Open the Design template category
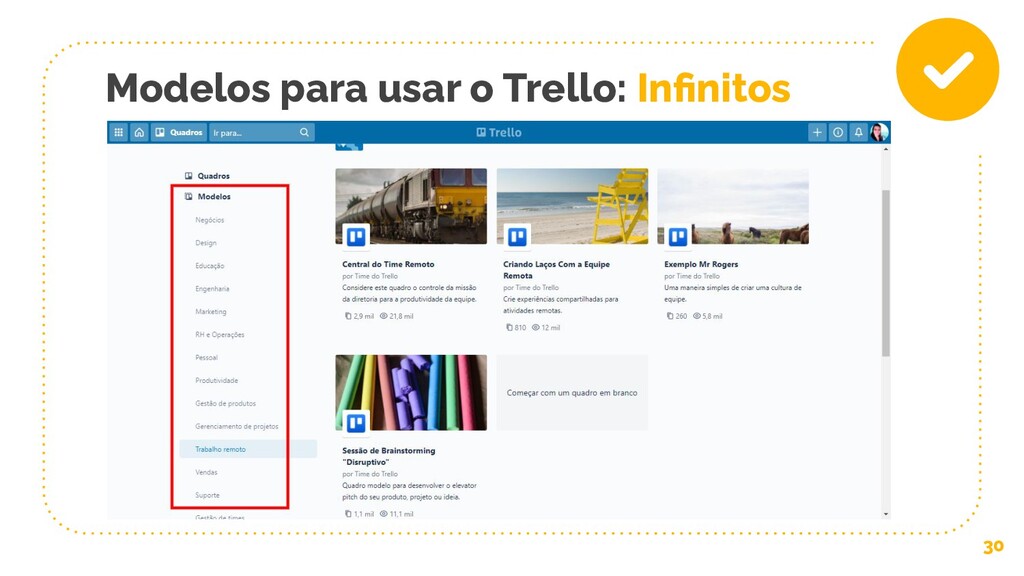The height and width of the screenshot is (576, 1024). [206, 243]
